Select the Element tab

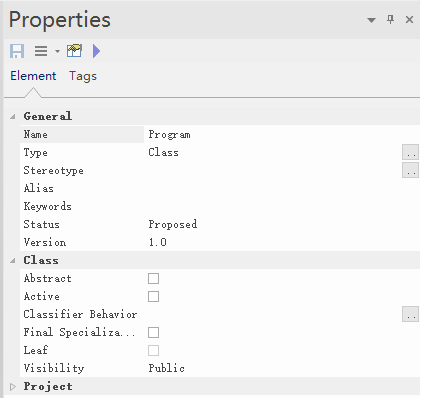click(x=33, y=76)
